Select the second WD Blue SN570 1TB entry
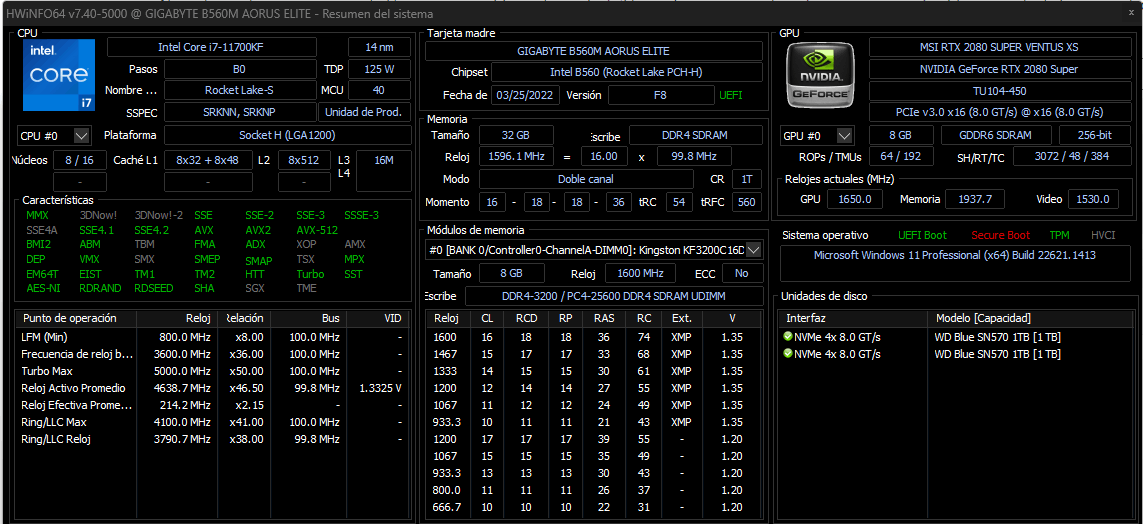 pos(998,353)
